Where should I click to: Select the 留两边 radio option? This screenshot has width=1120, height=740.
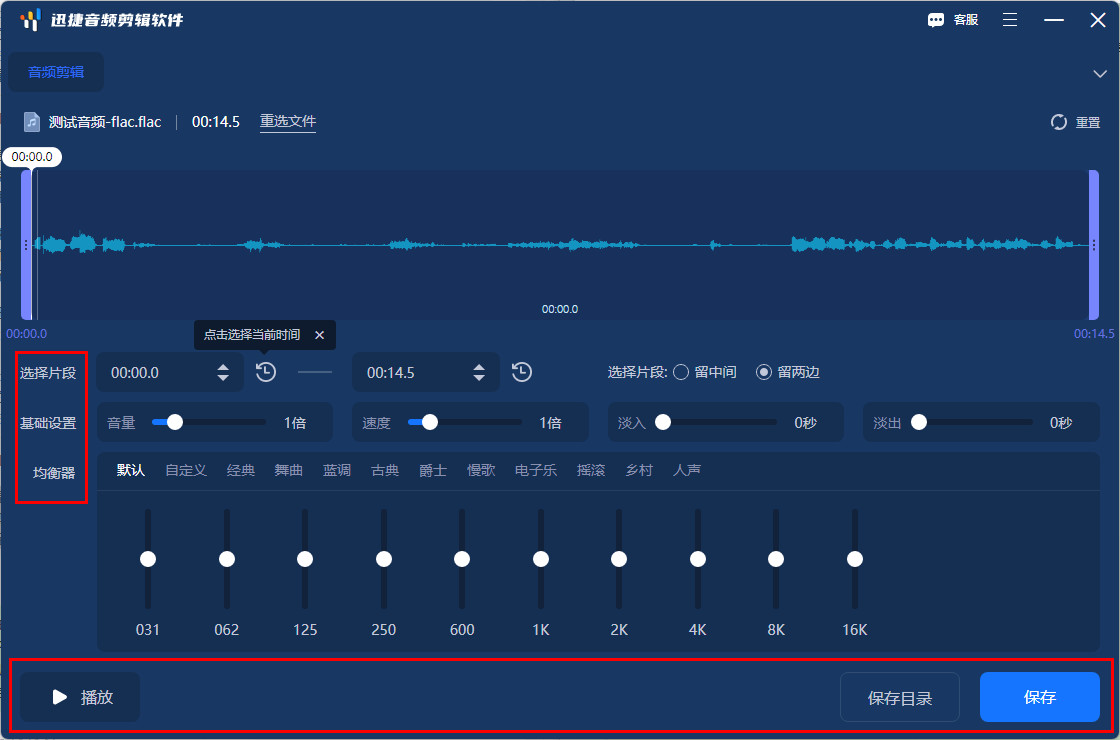[x=764, y=372]
